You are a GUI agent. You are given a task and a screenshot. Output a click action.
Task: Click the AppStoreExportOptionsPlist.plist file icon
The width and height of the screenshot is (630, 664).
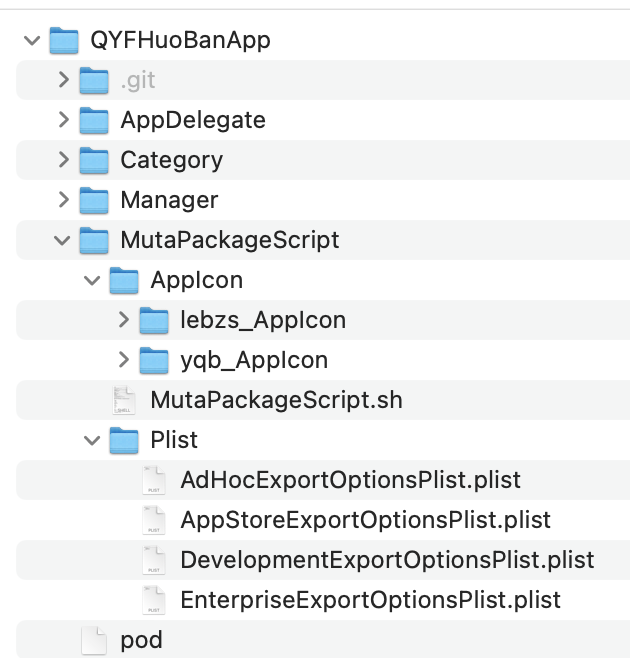tap(154, 520)
